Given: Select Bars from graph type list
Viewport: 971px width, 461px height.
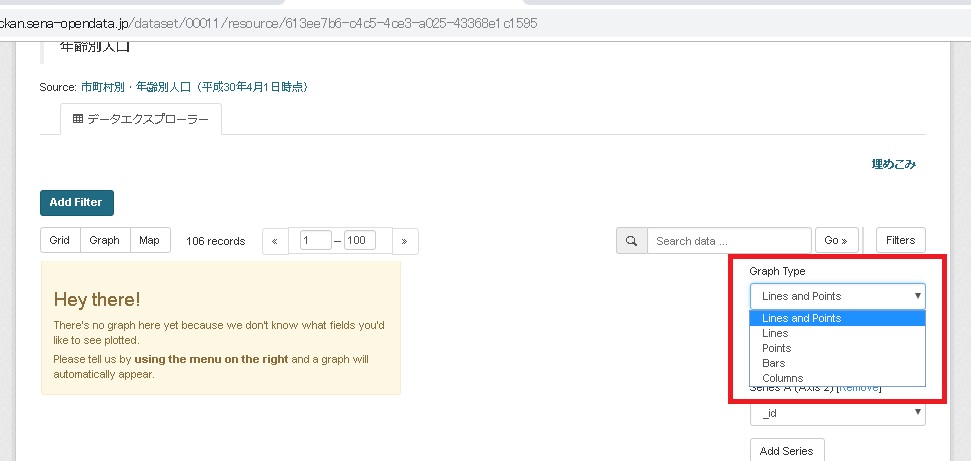Looking at the screenshot, I should point(774,363).
